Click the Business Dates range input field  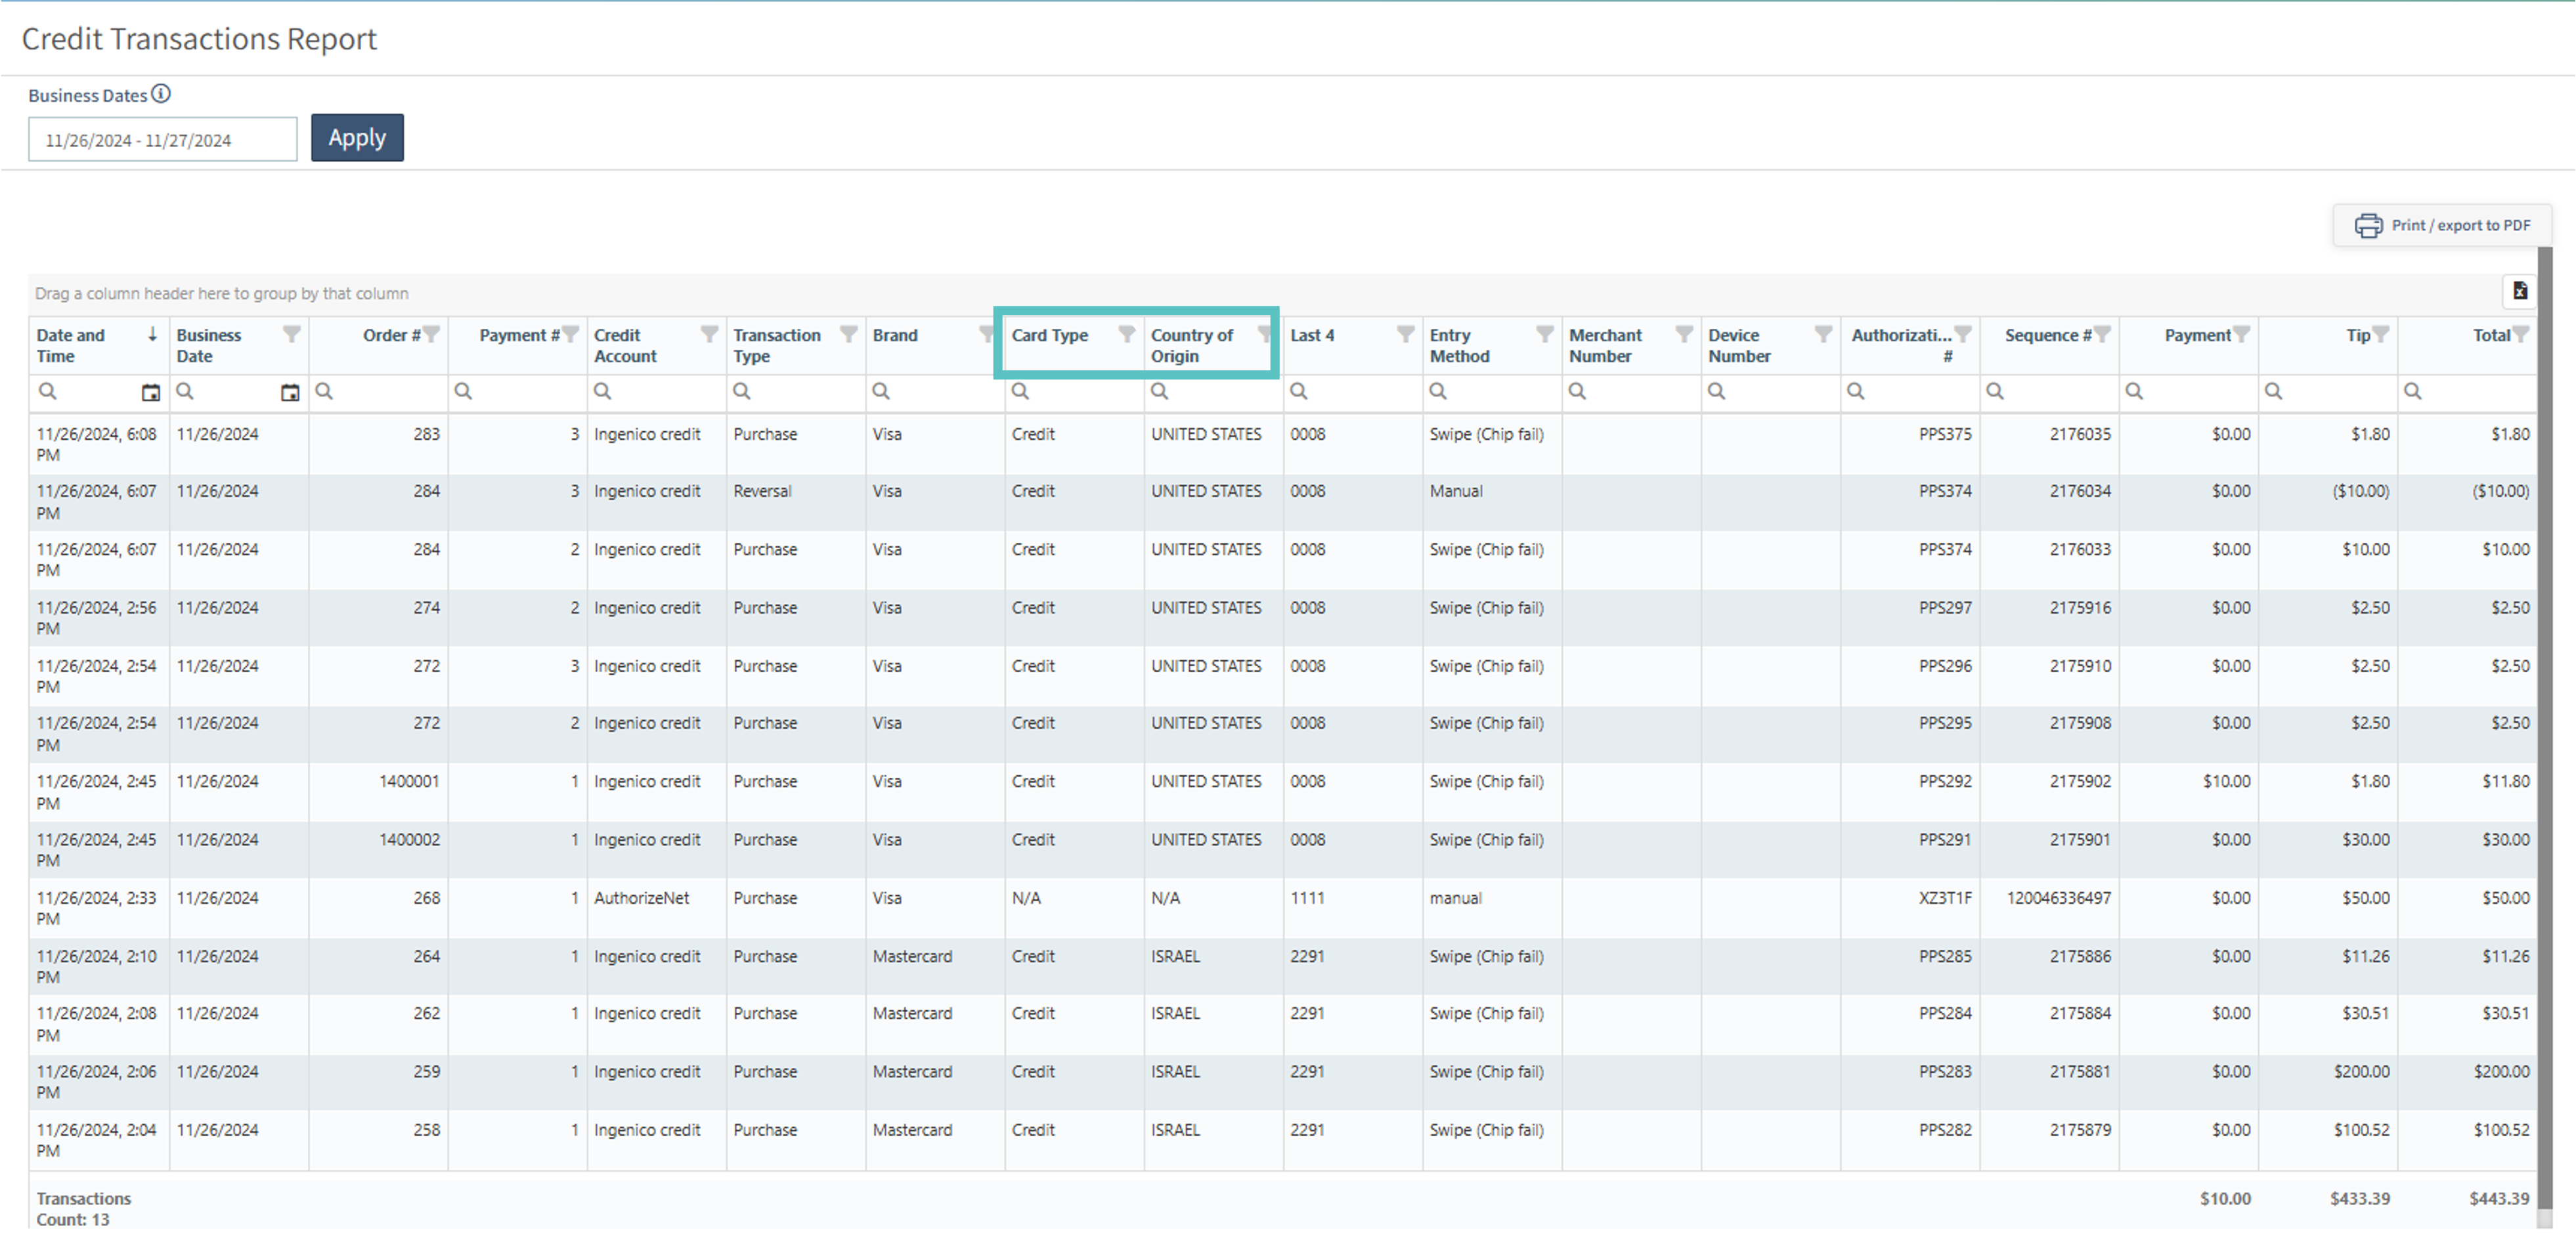[162, 140]
